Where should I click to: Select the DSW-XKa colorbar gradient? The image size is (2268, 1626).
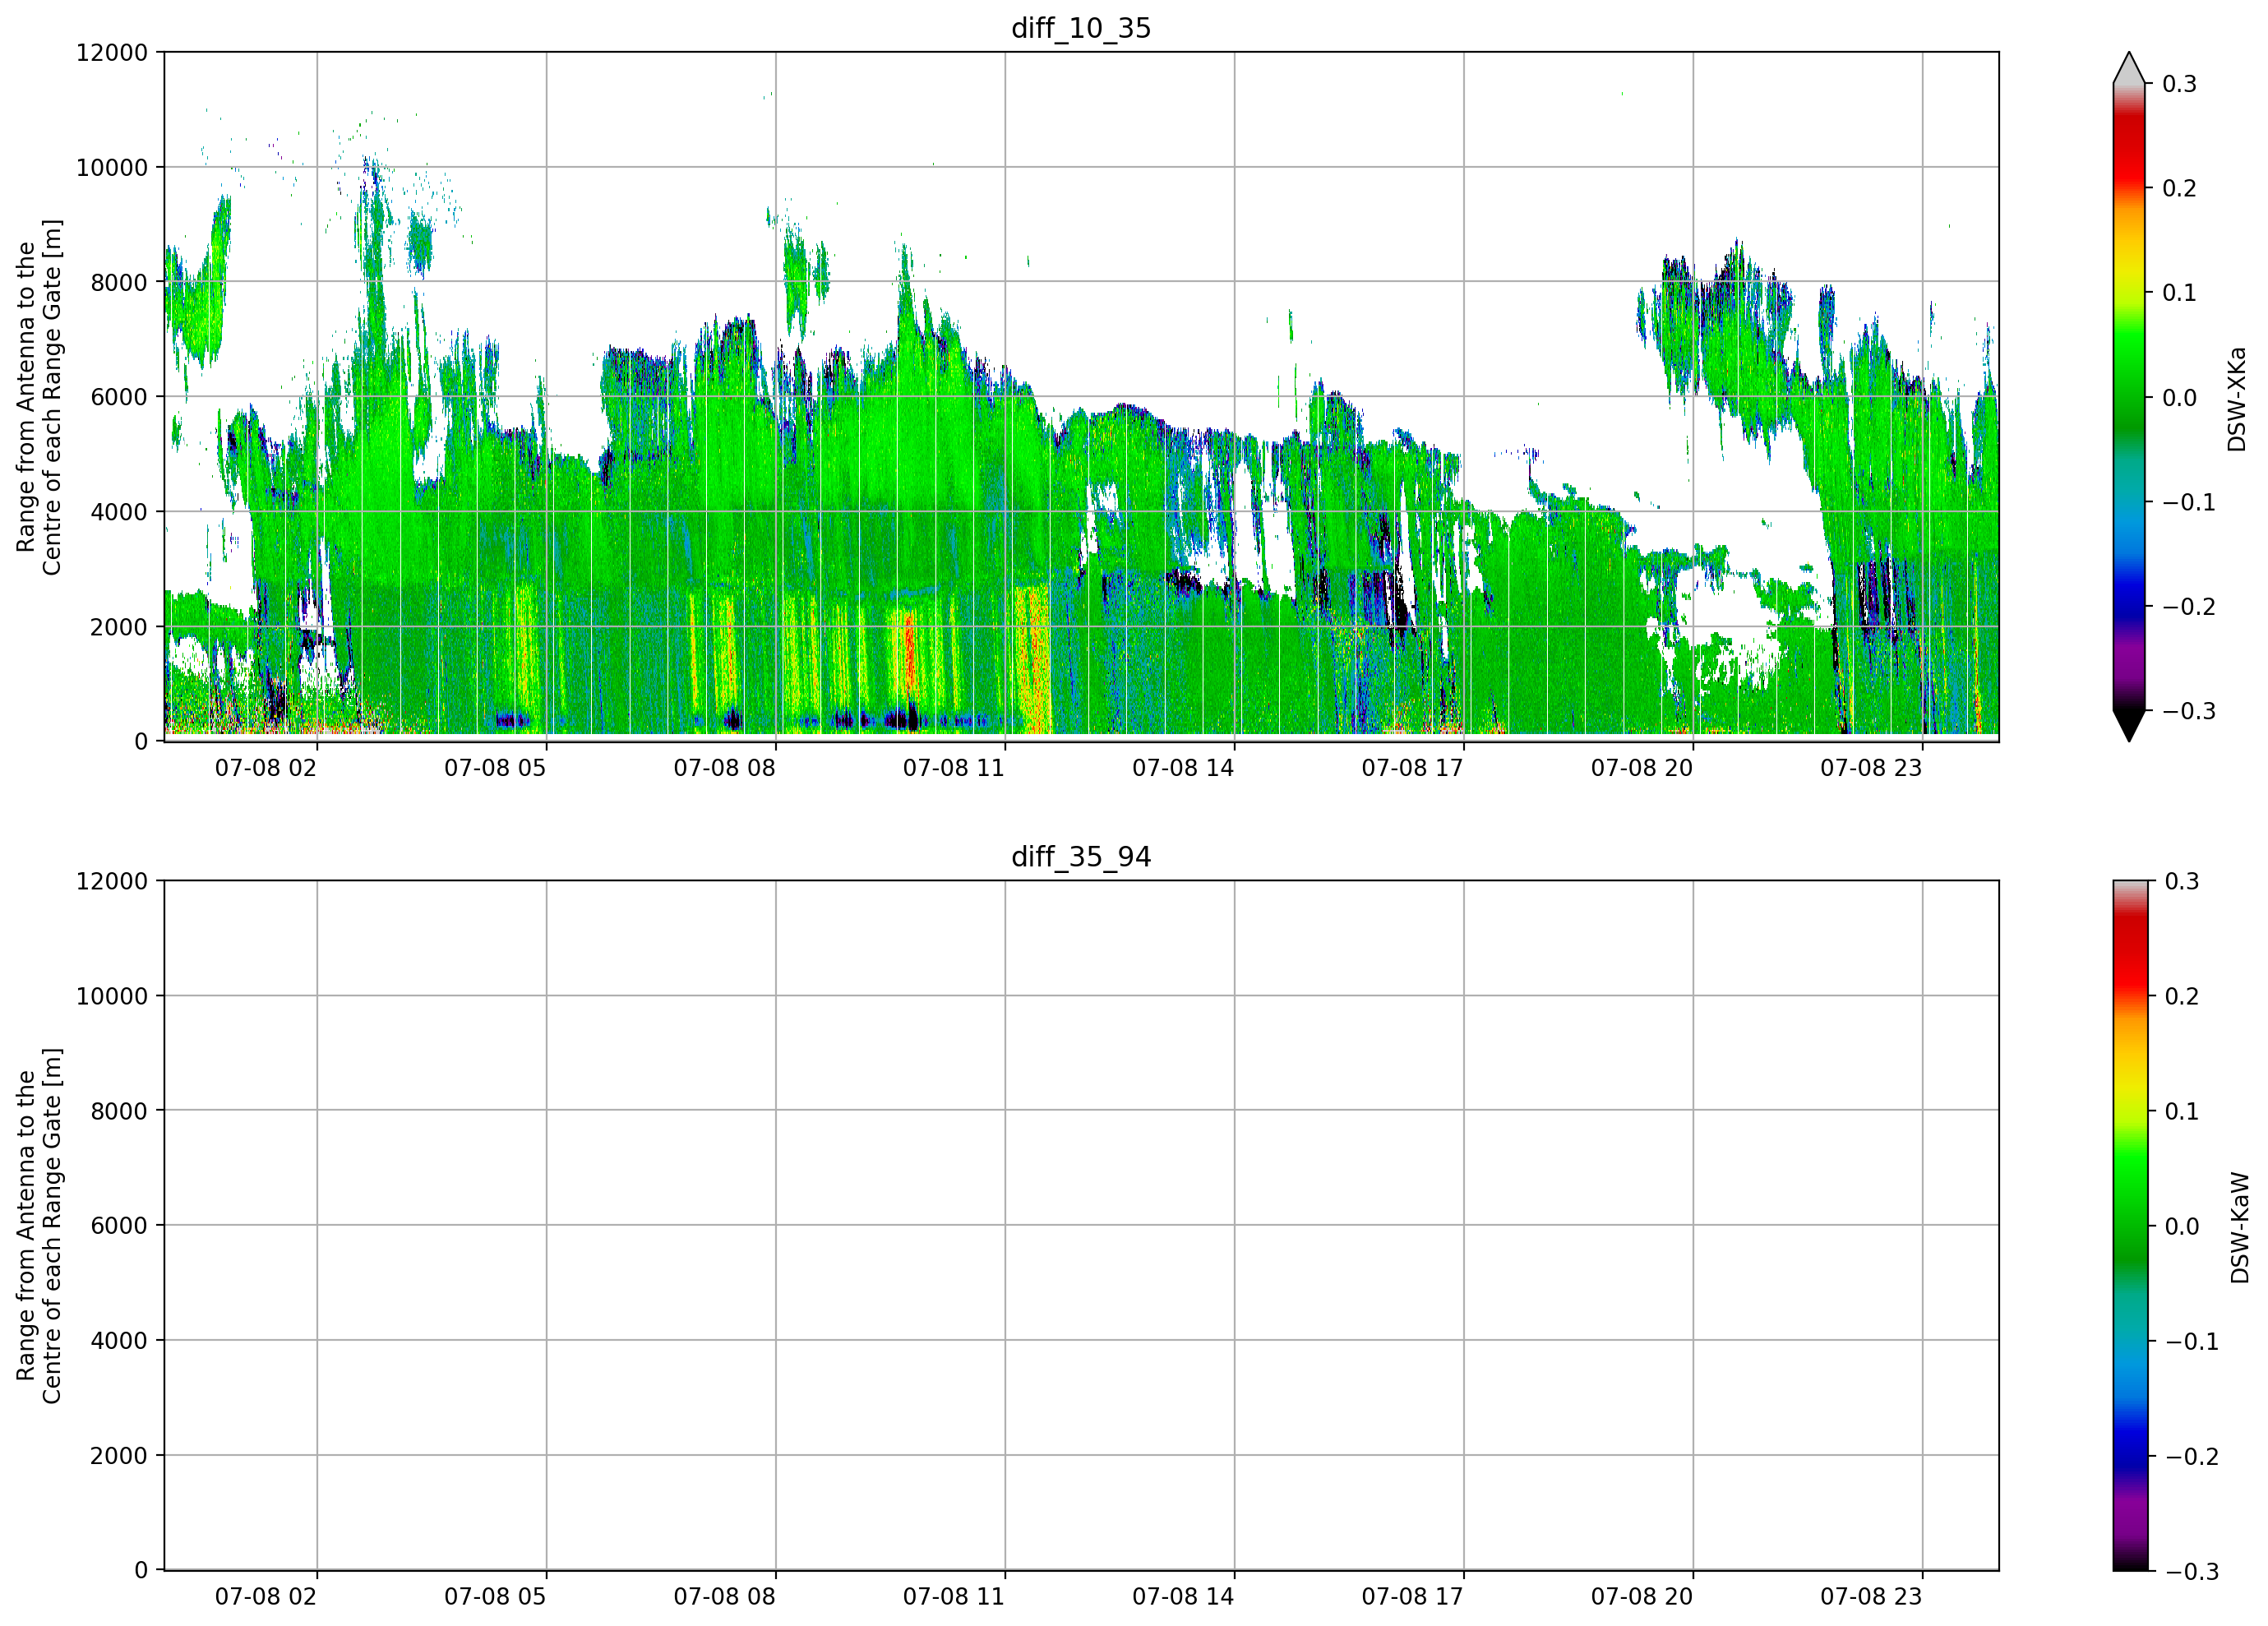2129,397
